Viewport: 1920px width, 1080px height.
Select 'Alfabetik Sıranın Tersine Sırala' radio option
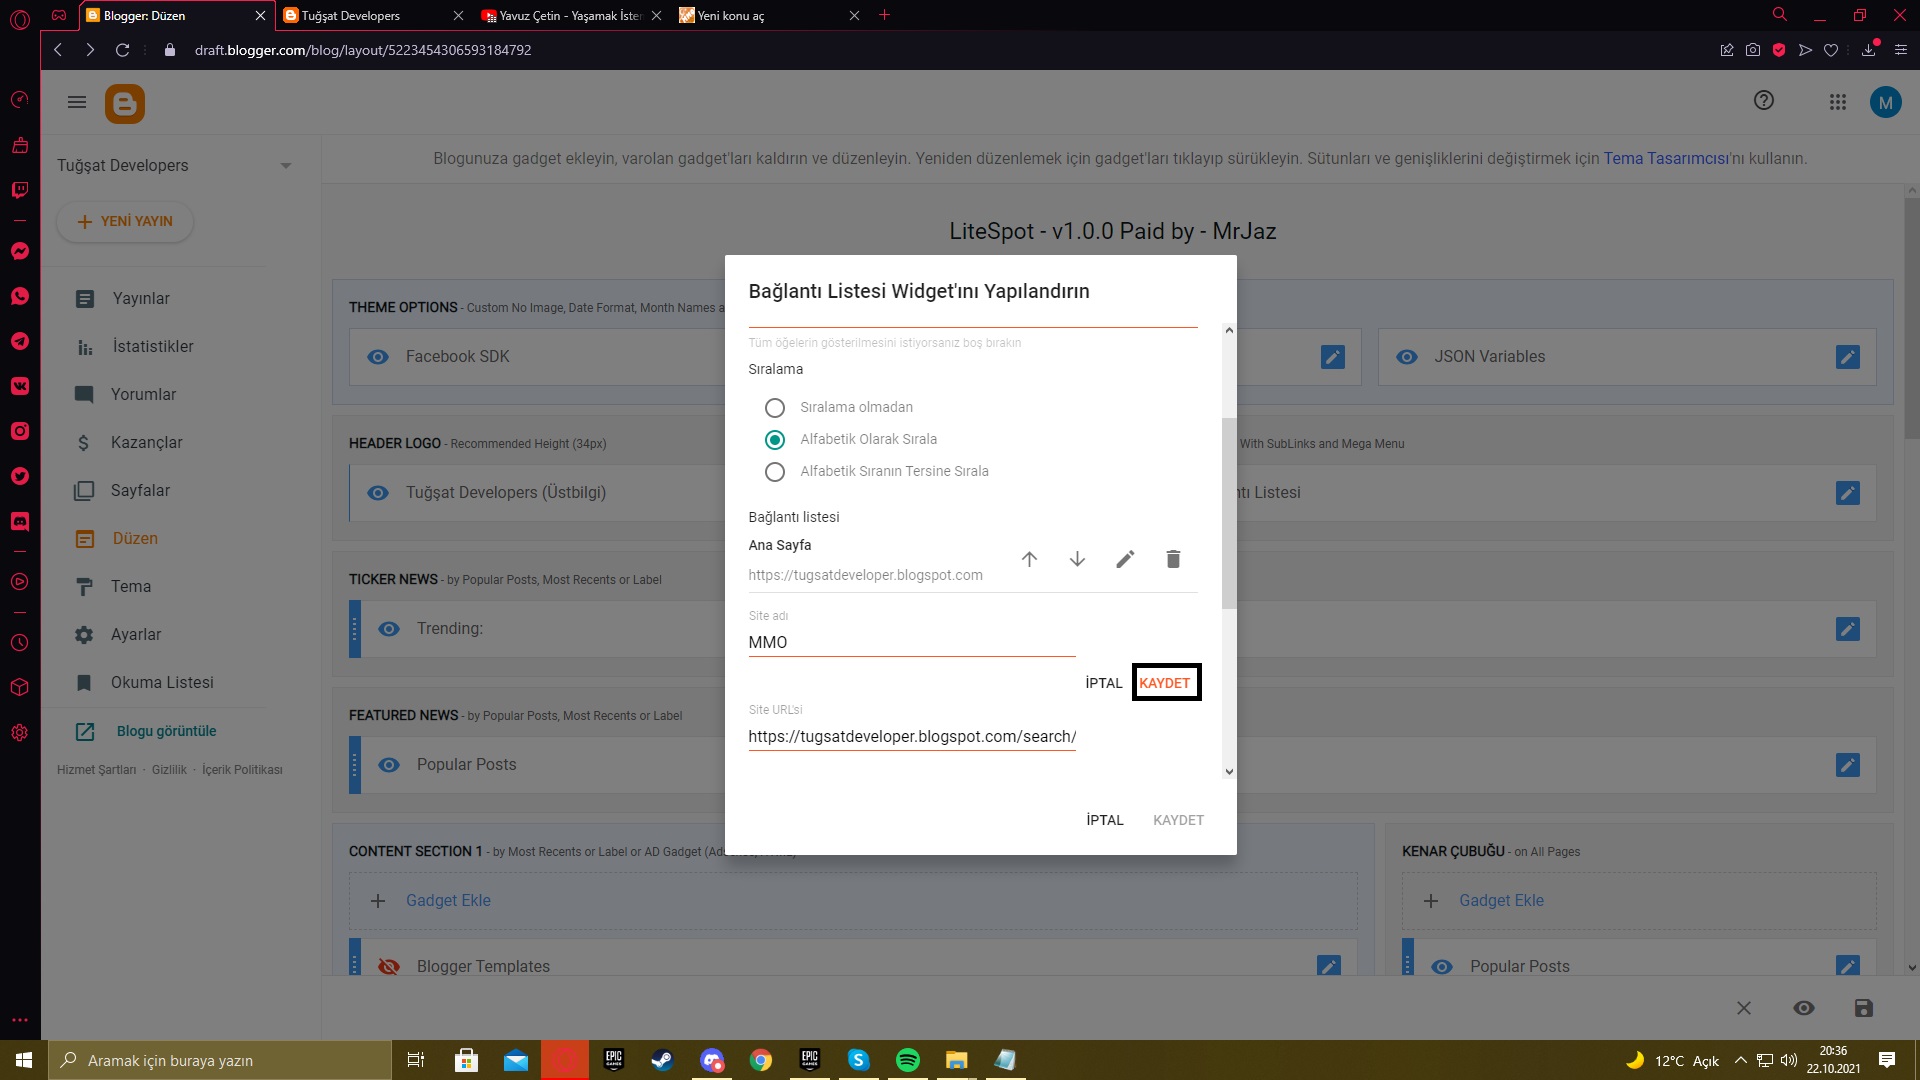click(x=775, y=472)
